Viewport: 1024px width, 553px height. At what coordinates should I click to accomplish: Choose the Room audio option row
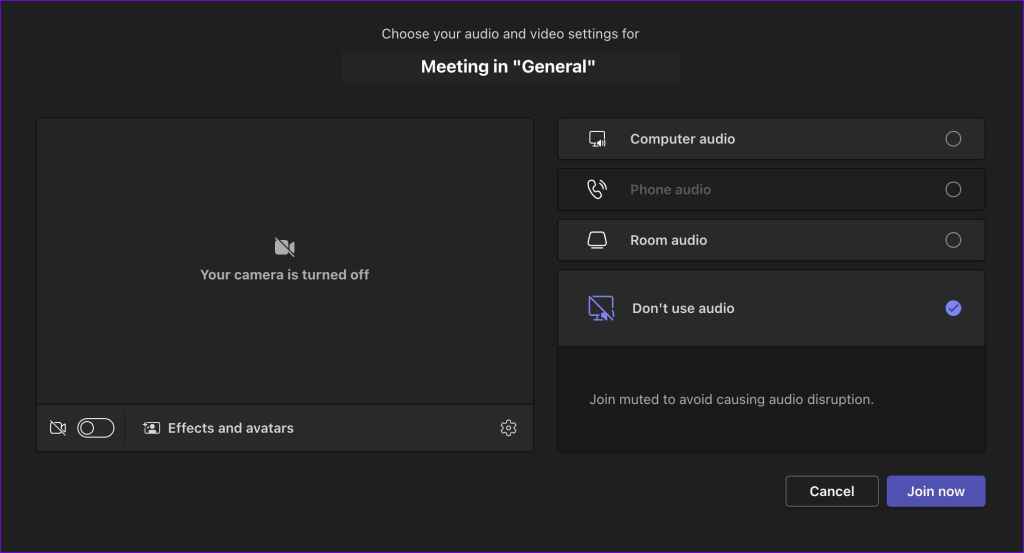(771, 240)
